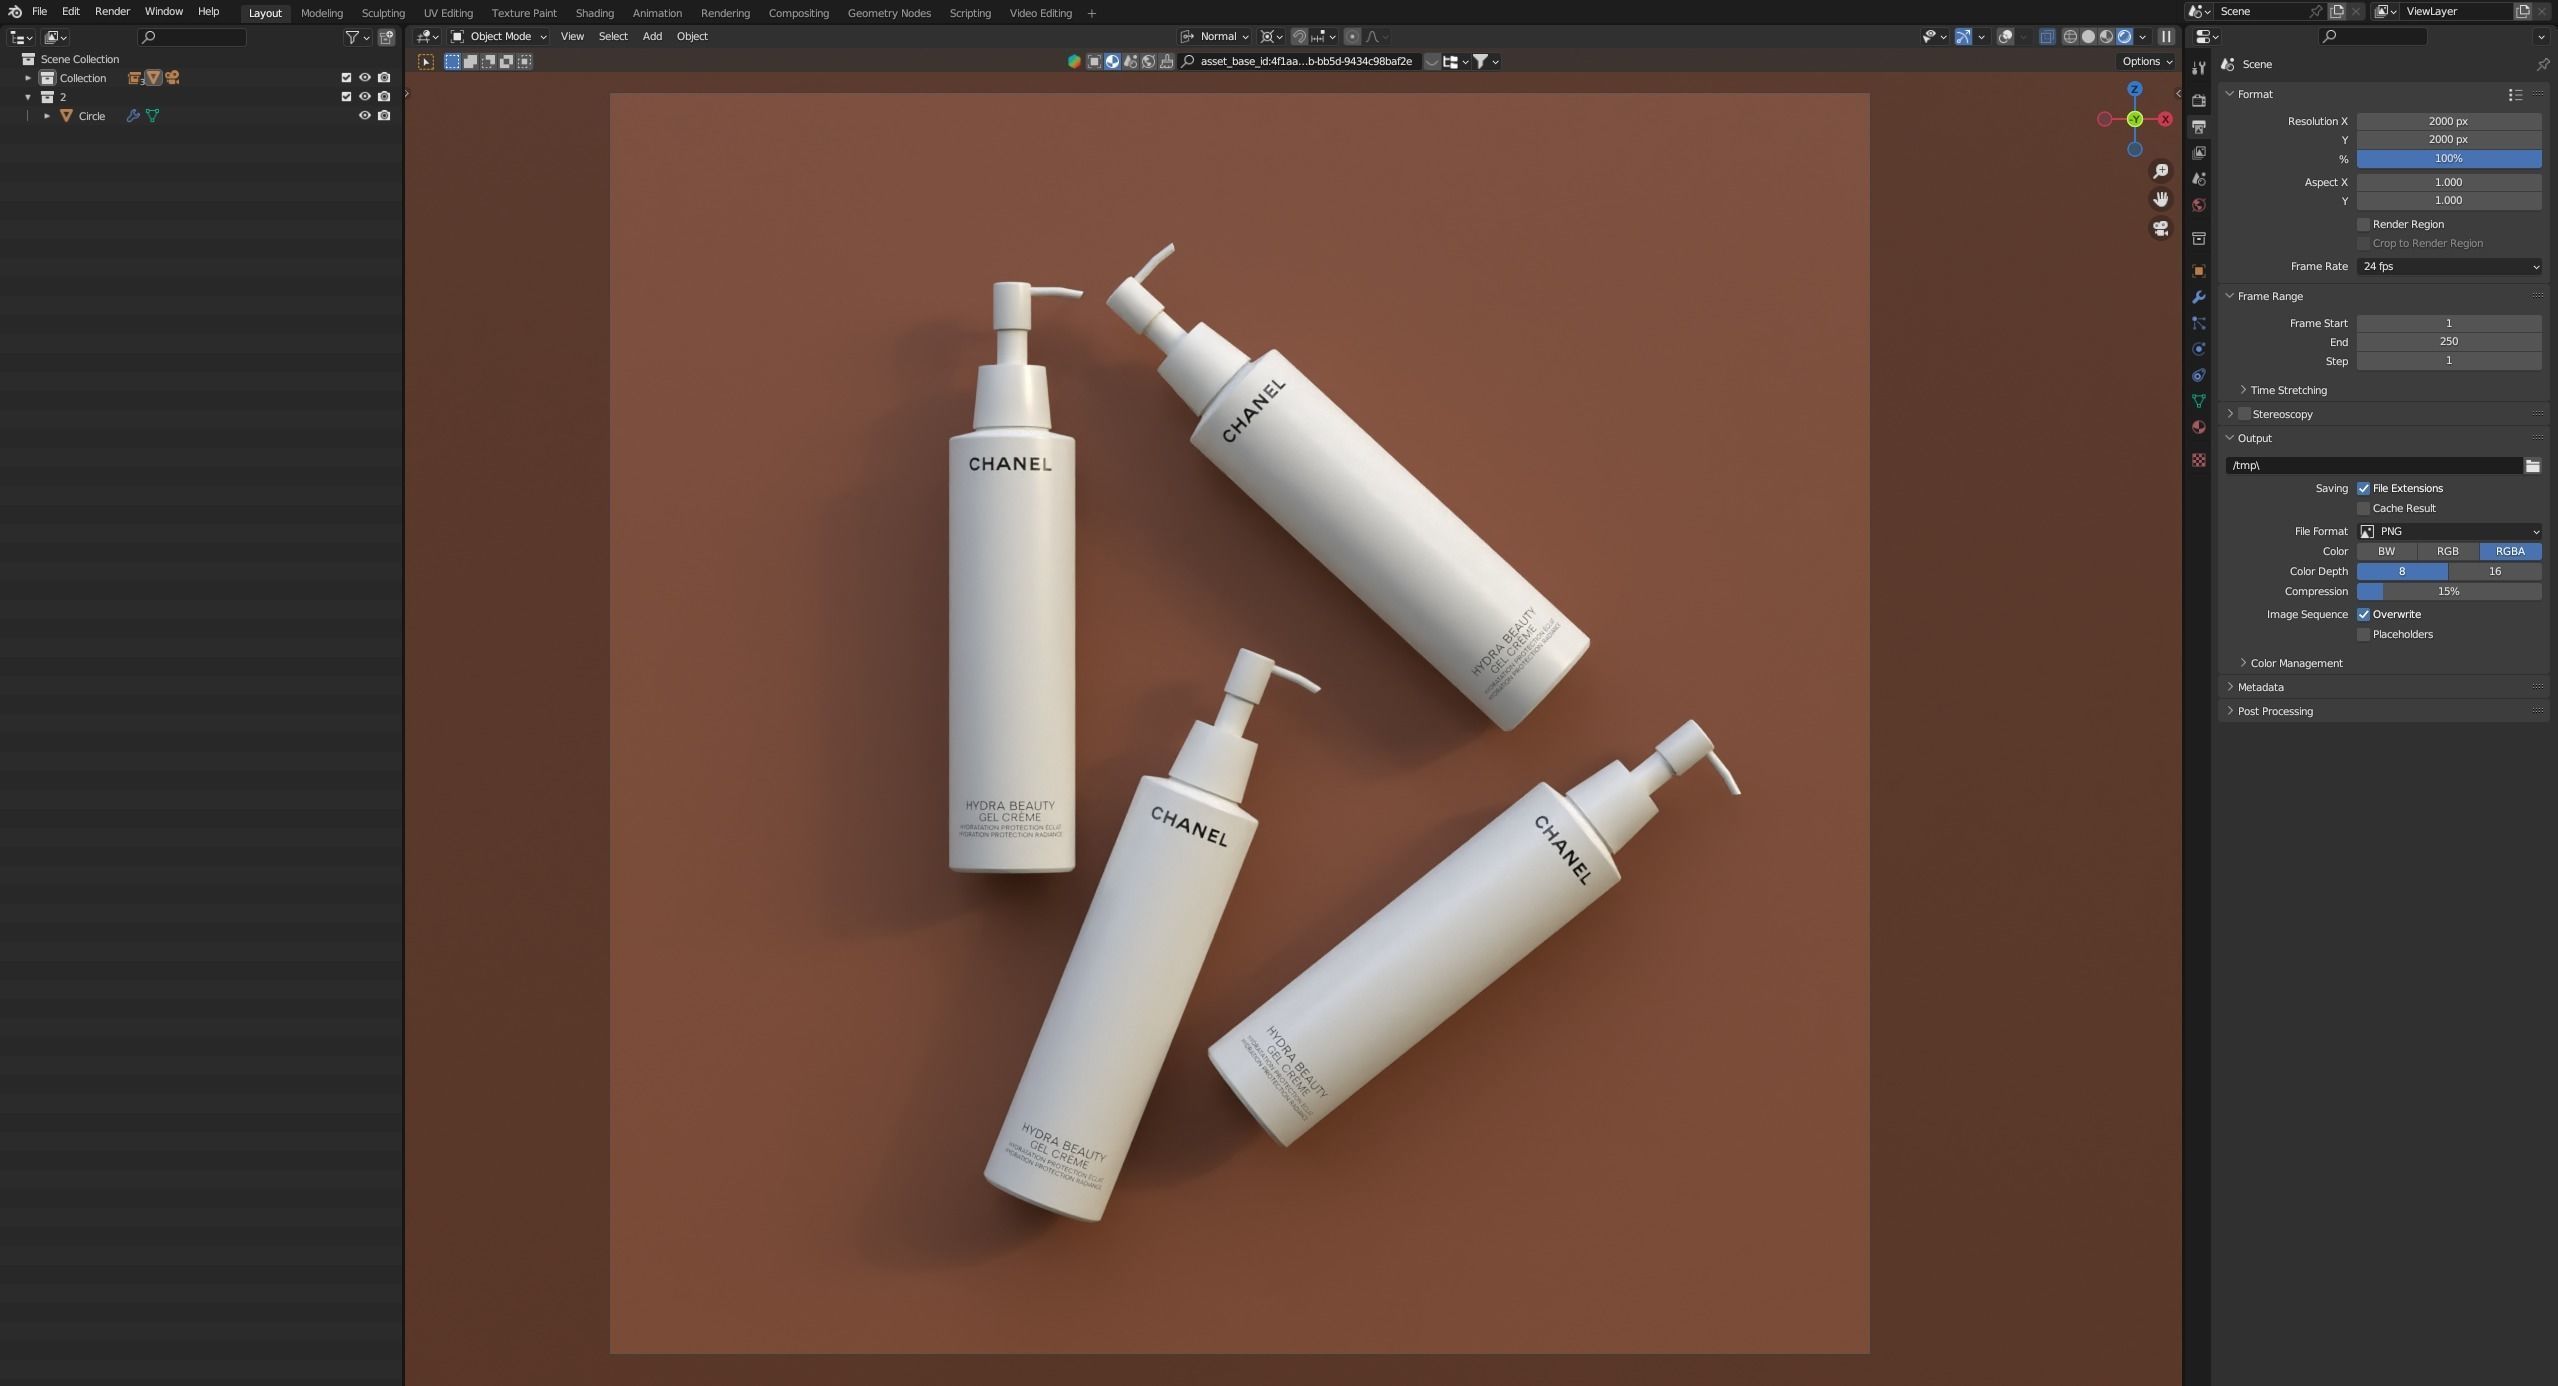Open the File menu
The image size is (2558, 1386).
click(x=39, y=12)
